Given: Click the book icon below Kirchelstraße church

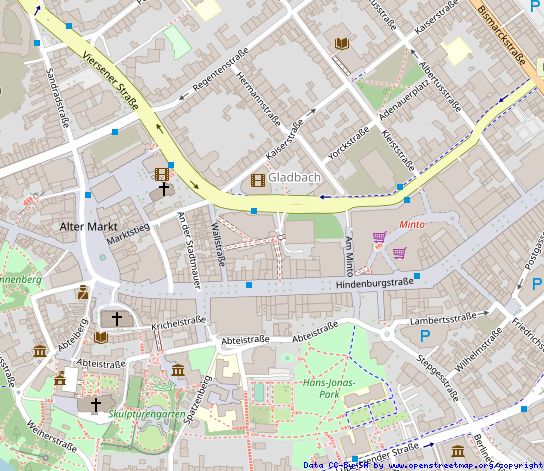Looking at the screenshot, I should tap(101, 337).
